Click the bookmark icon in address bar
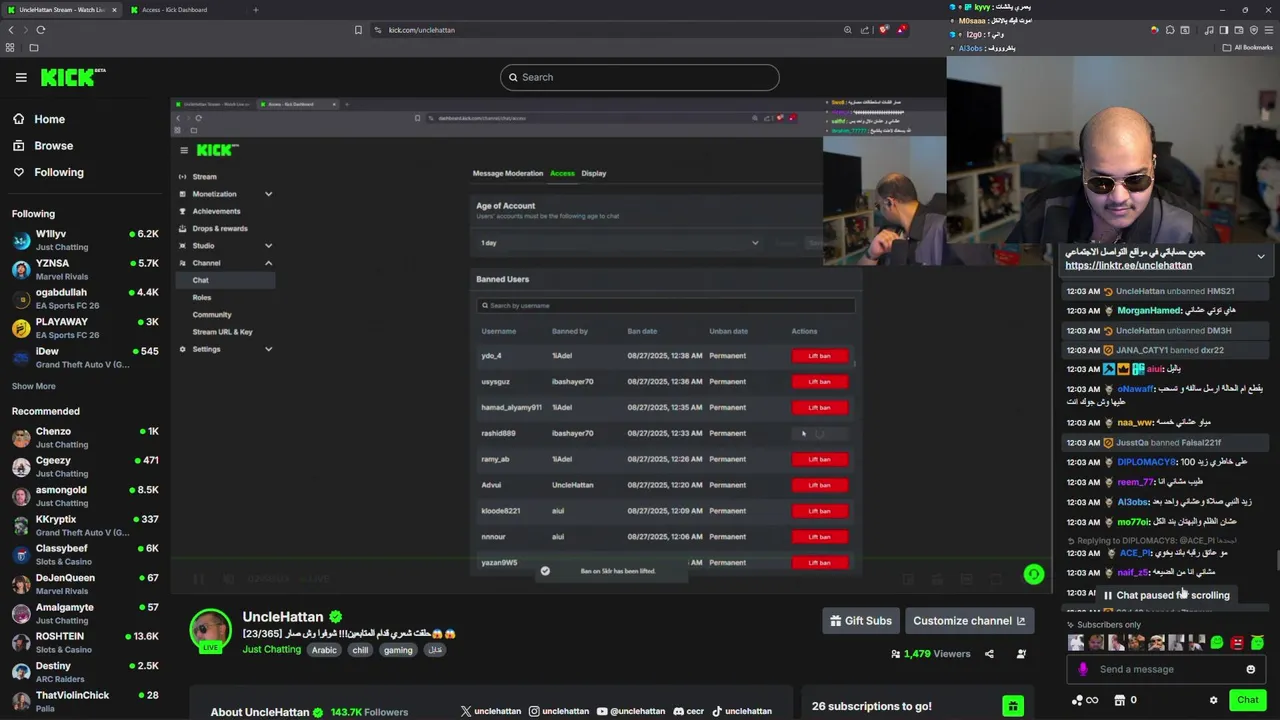Image resolution: width=1280 pixels, height=720 pixels. tap(358, 30)
